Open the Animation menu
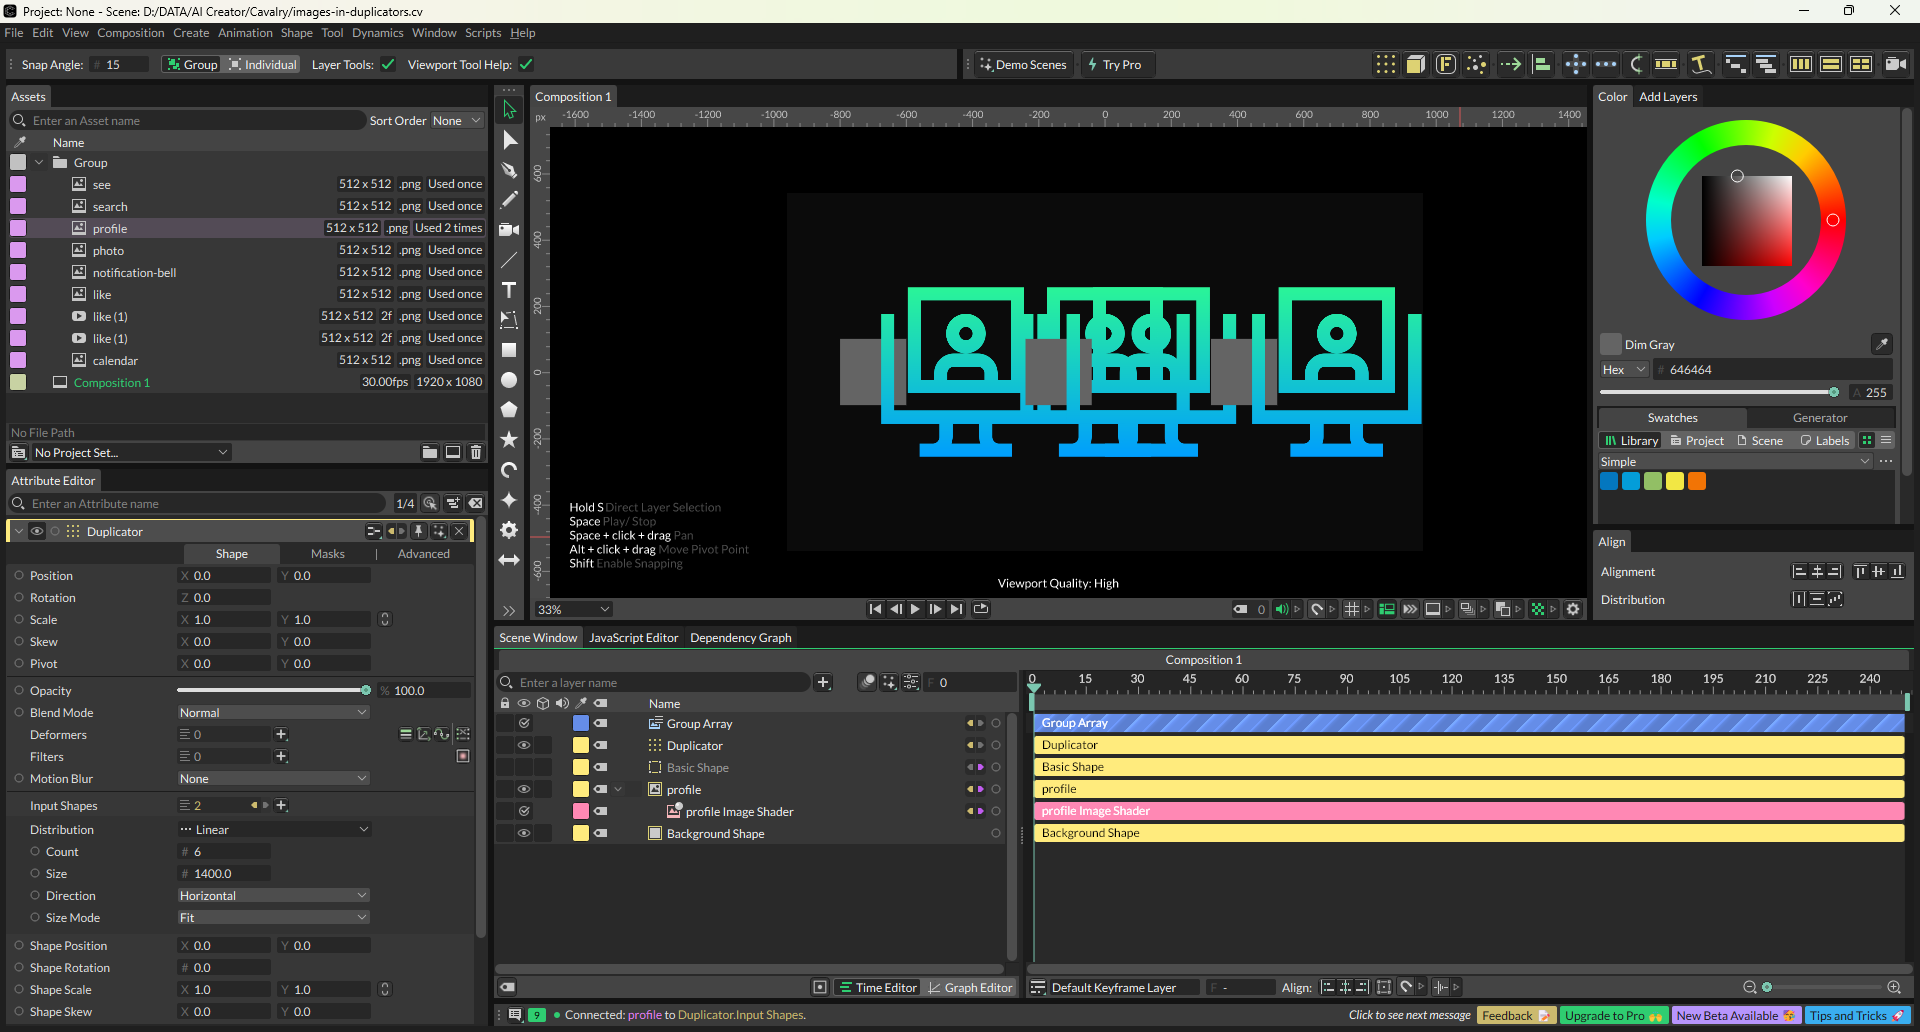Viewport: 1920px width, 1032px height. 245,33
